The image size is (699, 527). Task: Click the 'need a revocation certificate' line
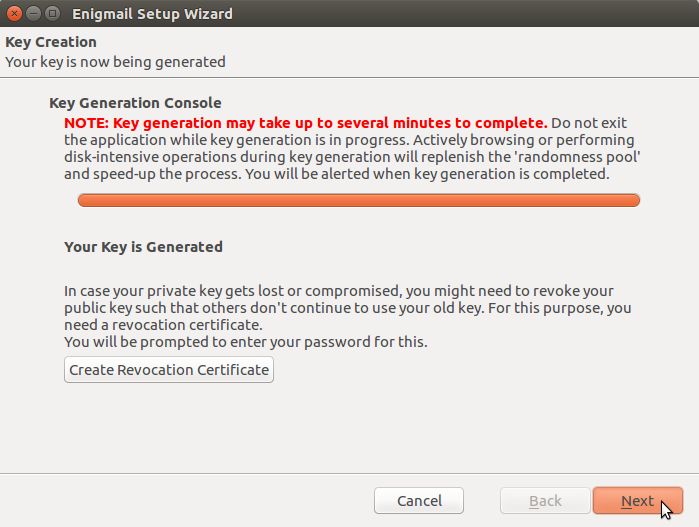coord(163,325)
